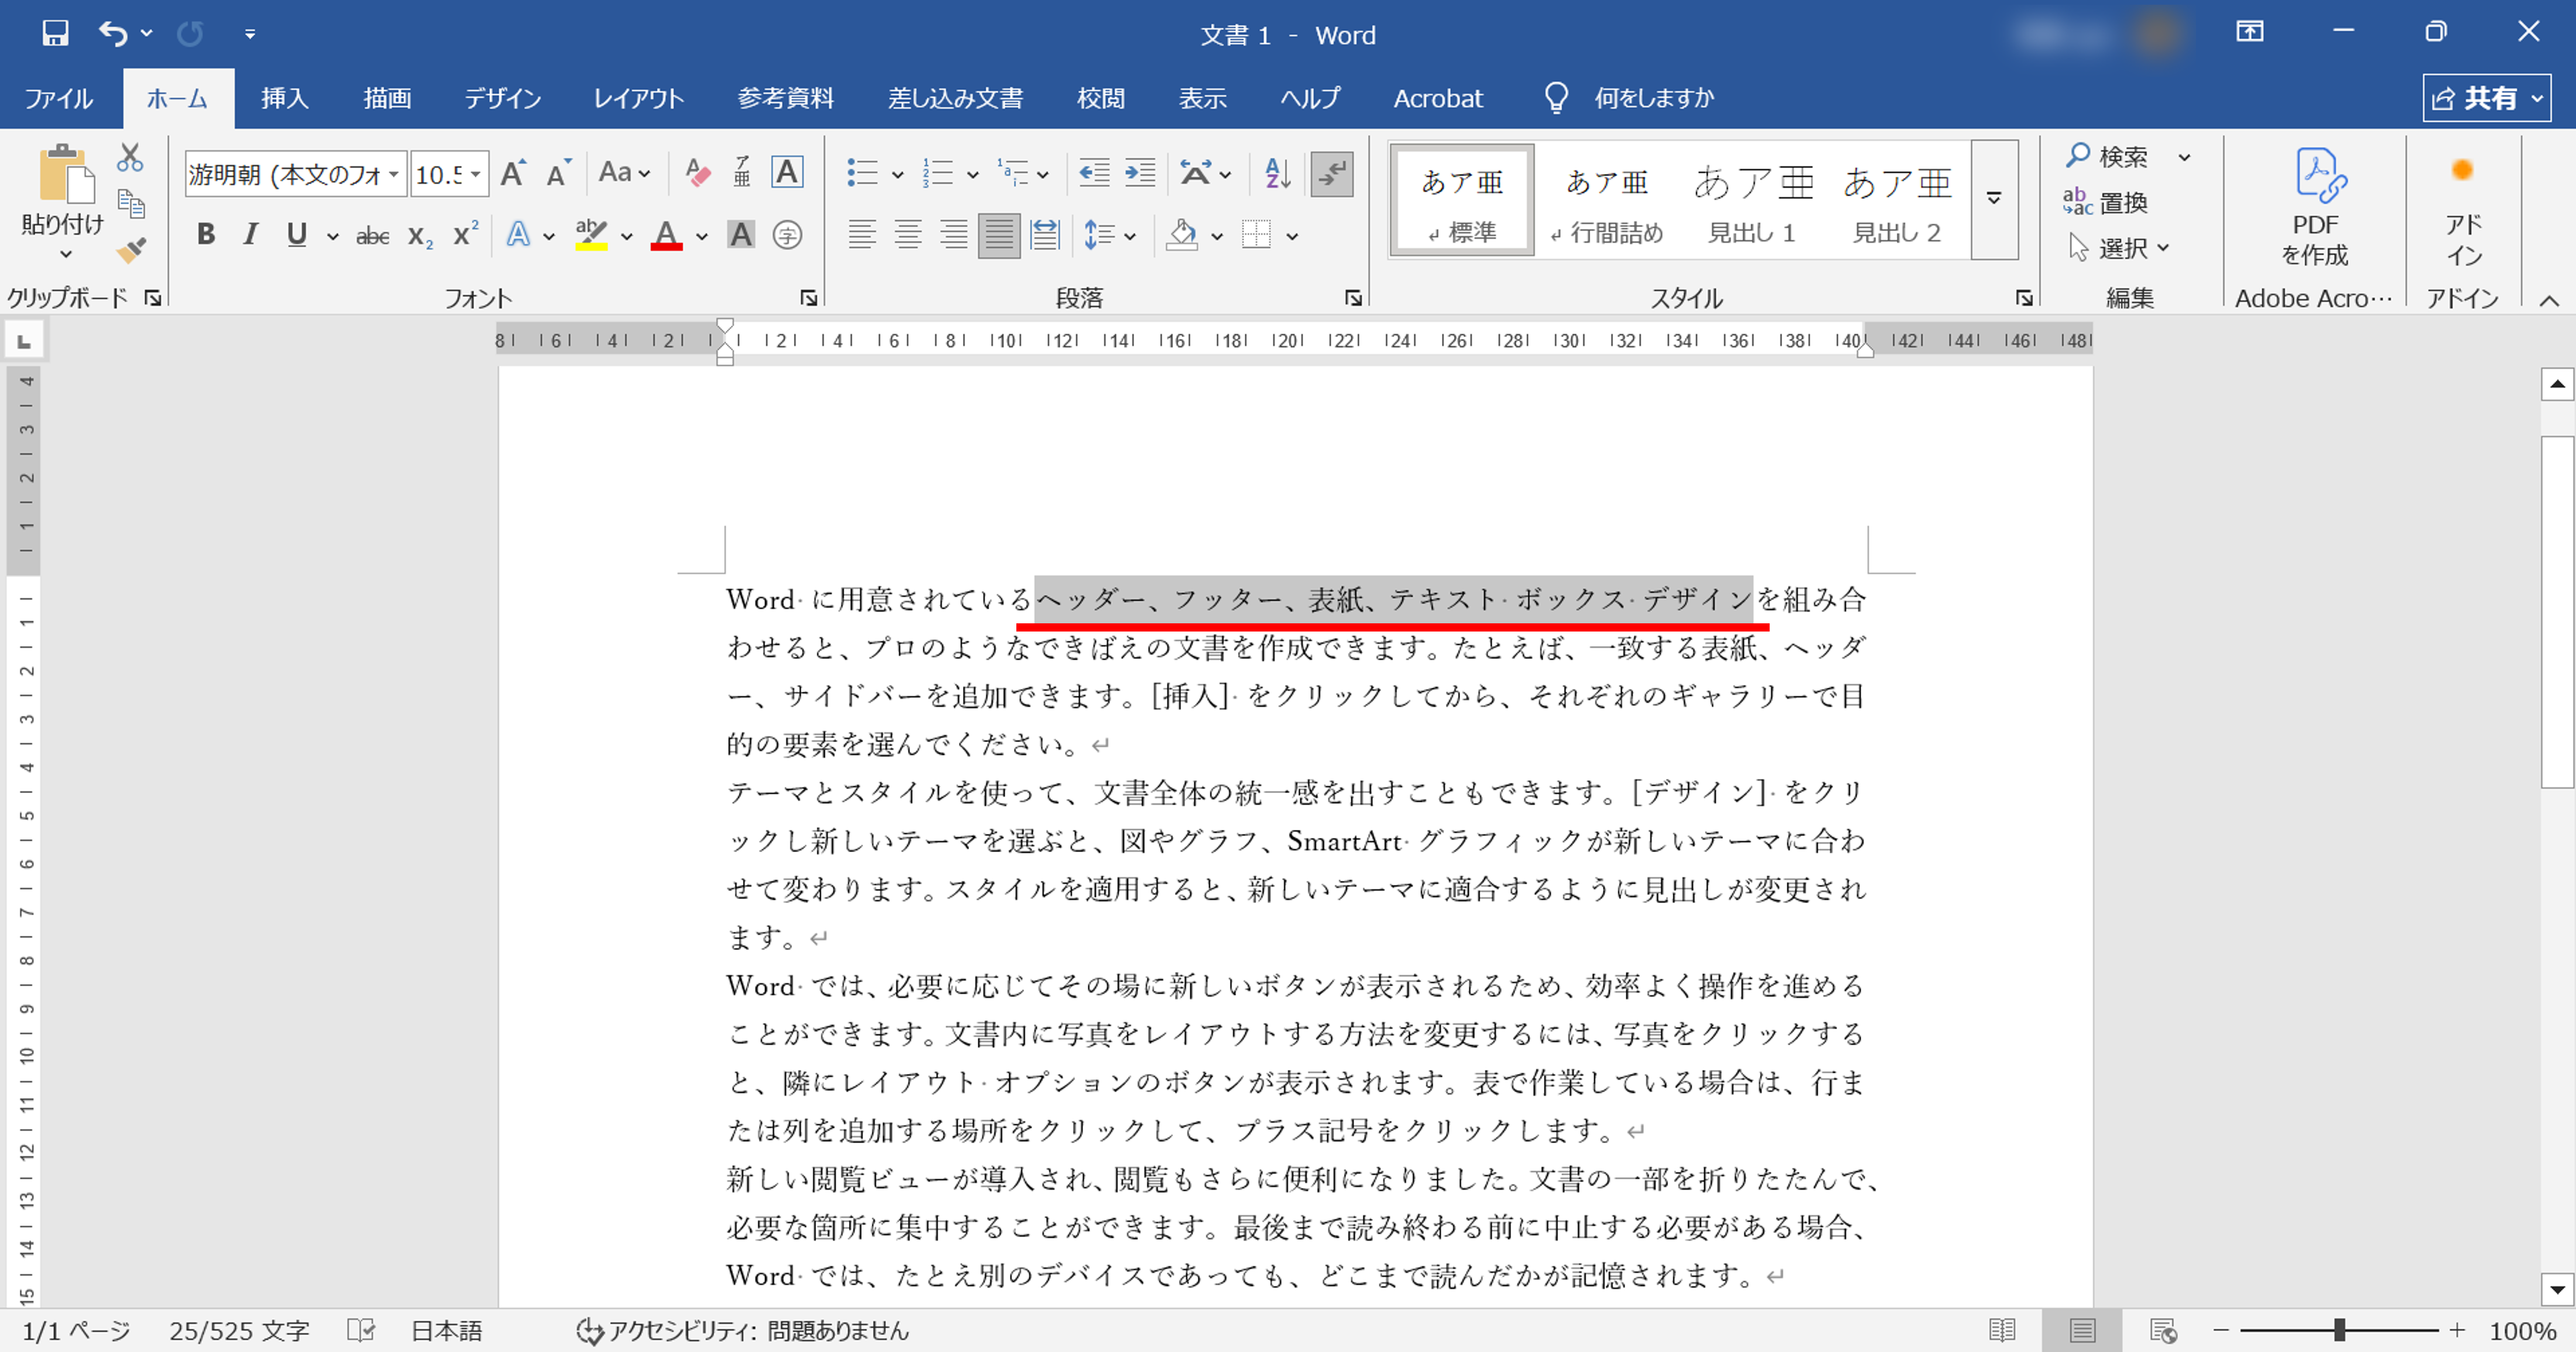Switch to the Layout (レイアウト) tab
This screenshot has width=2576, height=1352.
[639, 98]
